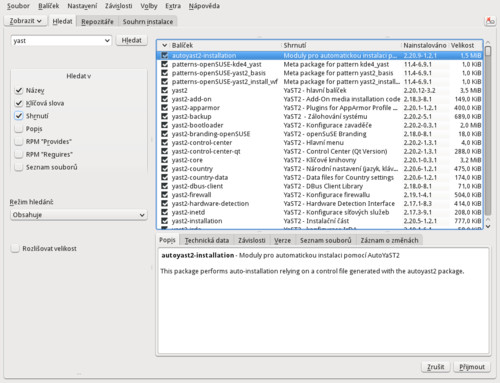Open the Technická data tab
Image resolution: width=500 pixels, height=383 pixels.
pos(207,240)
